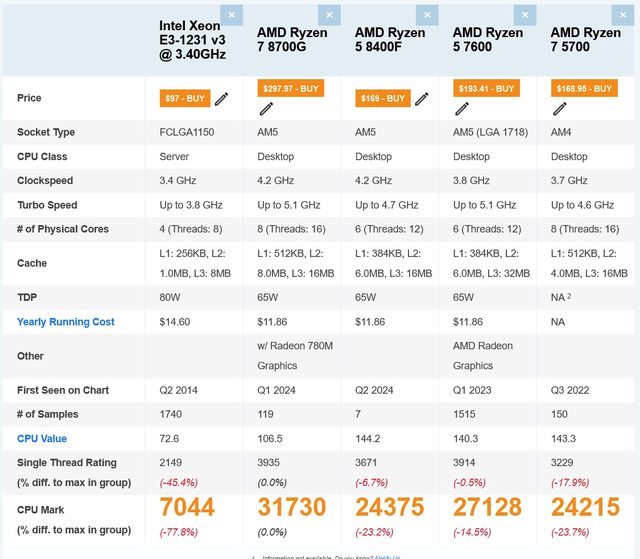Viewport: 640px width, 559px height.
Task: Open the CPU Value link
Action: pyautogui.click(x=42, y=438)
